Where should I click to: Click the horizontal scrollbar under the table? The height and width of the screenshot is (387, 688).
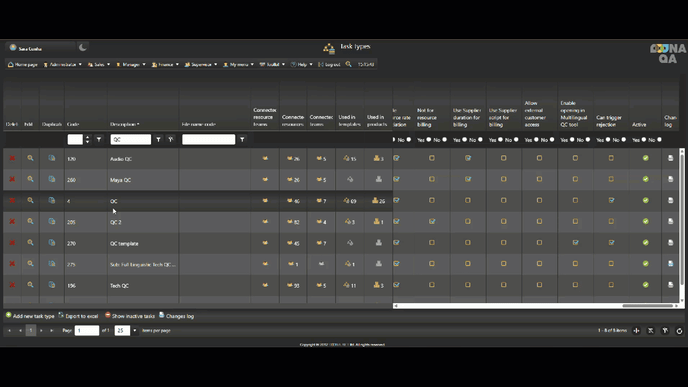coord(536,306)
